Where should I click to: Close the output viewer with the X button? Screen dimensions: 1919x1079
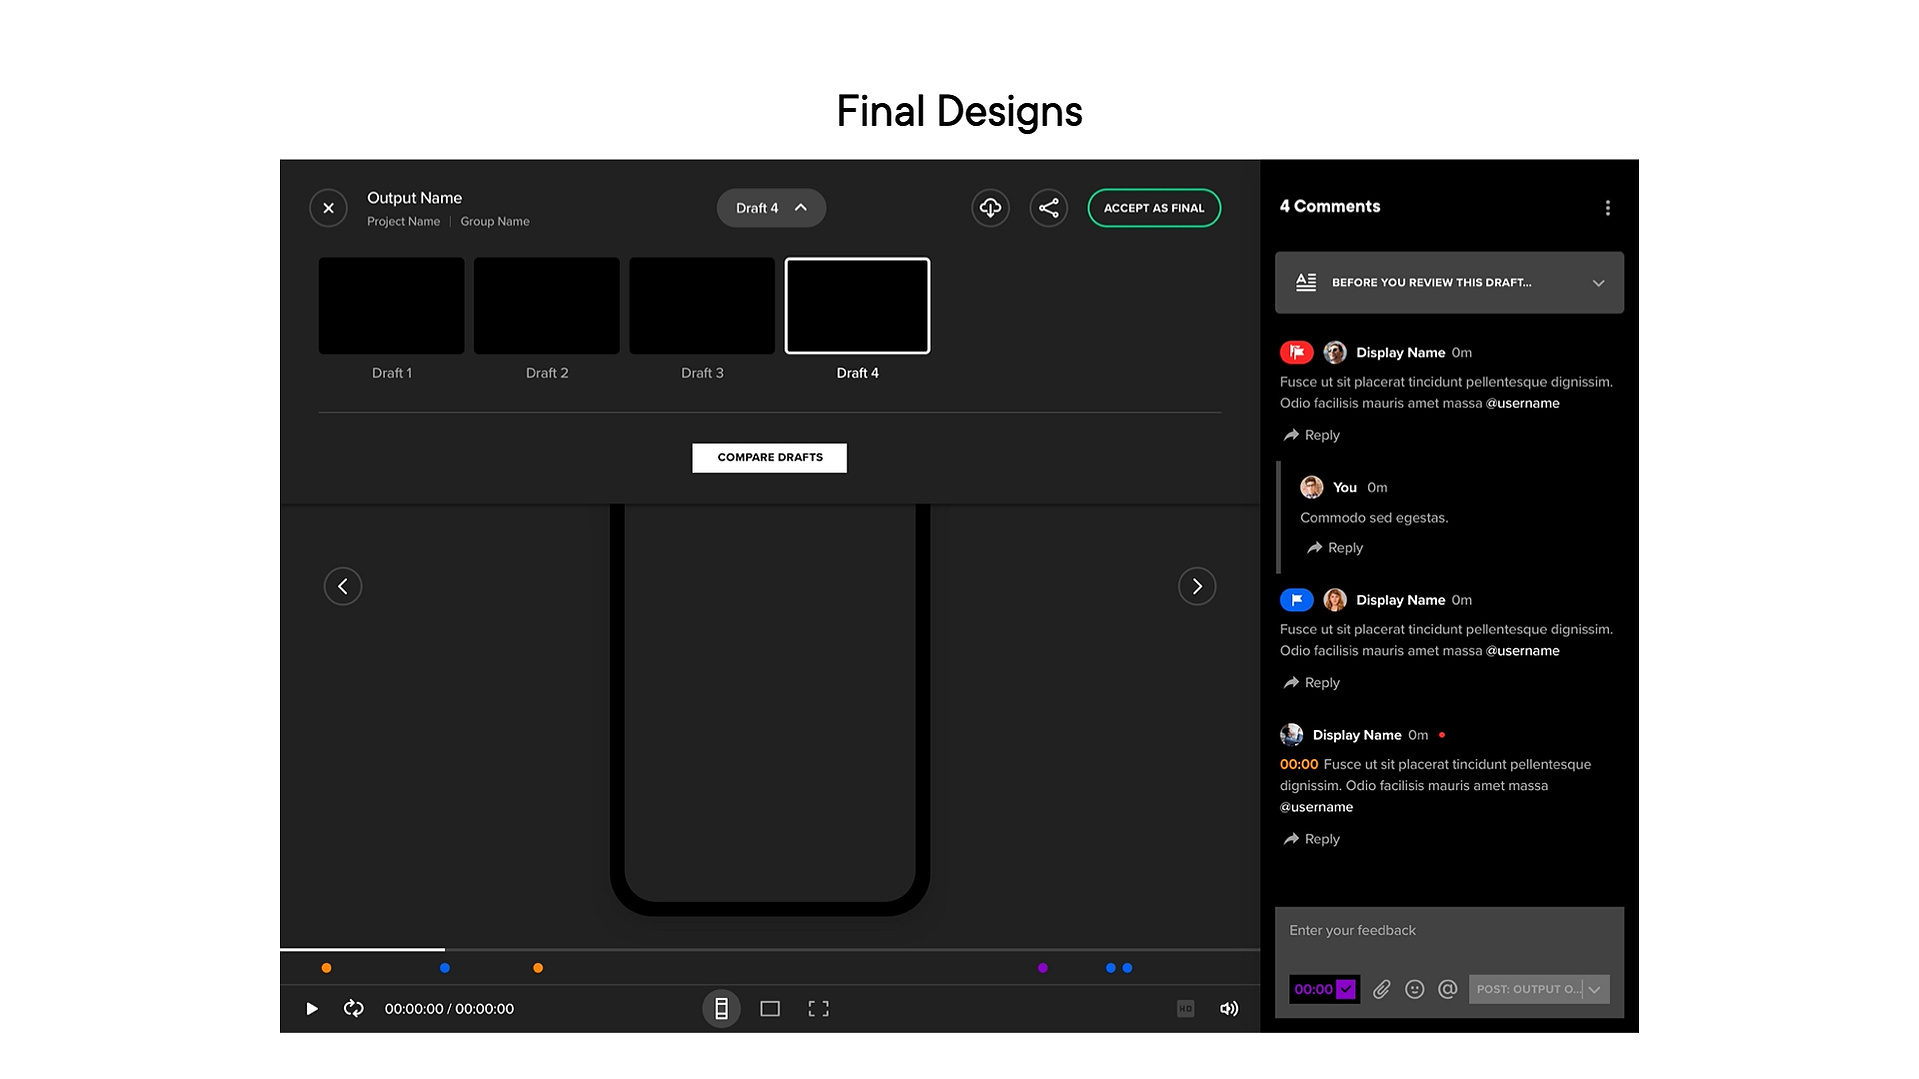pos(328,208)
